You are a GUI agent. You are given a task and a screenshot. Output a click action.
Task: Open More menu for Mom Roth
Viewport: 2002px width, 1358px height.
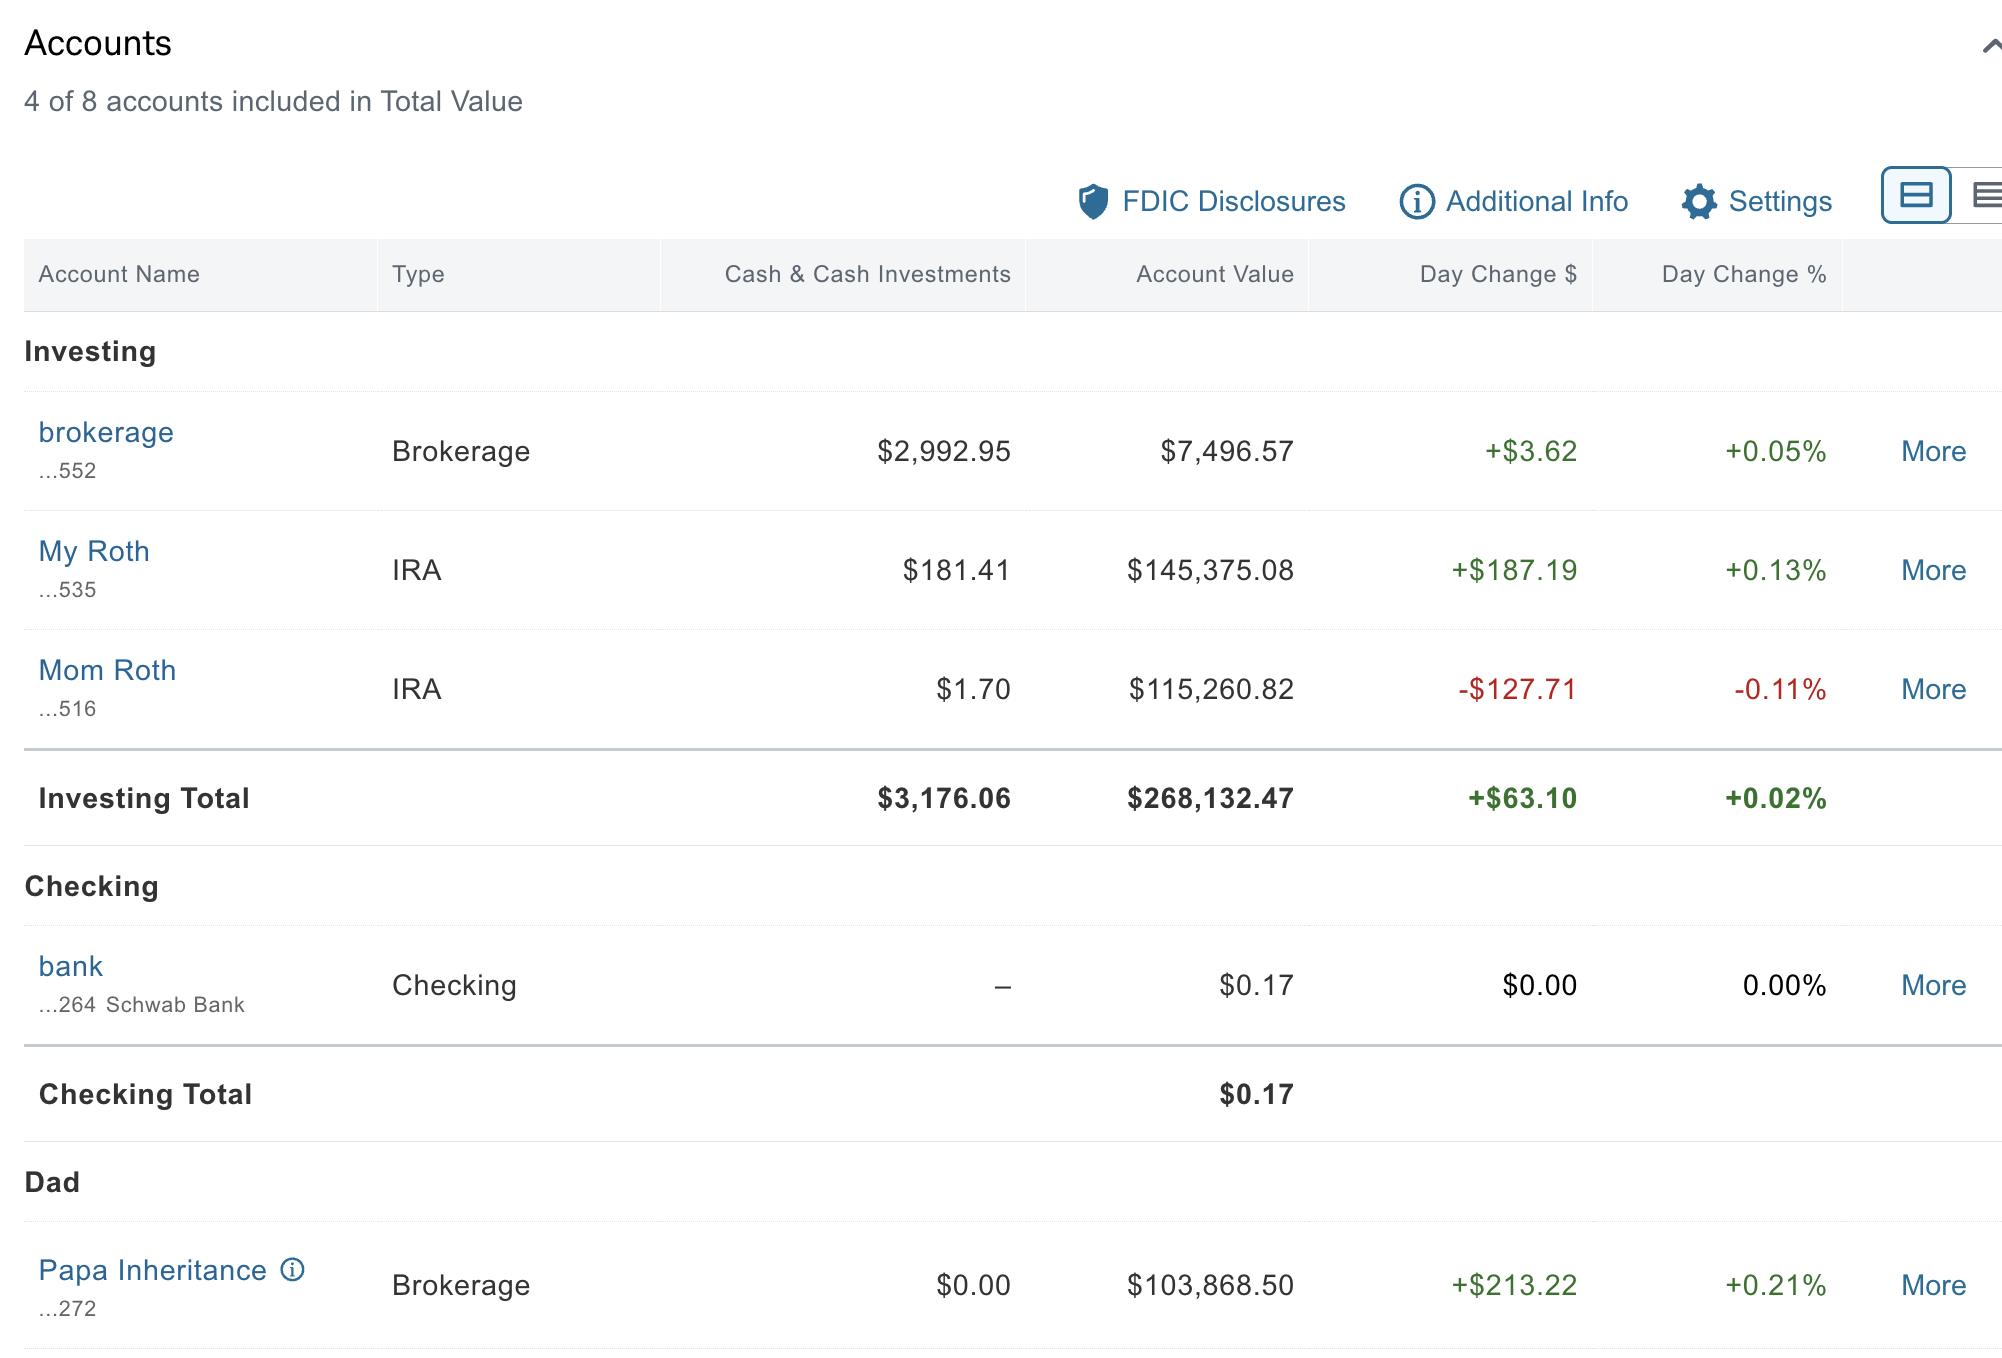[x=1933, y=689]
